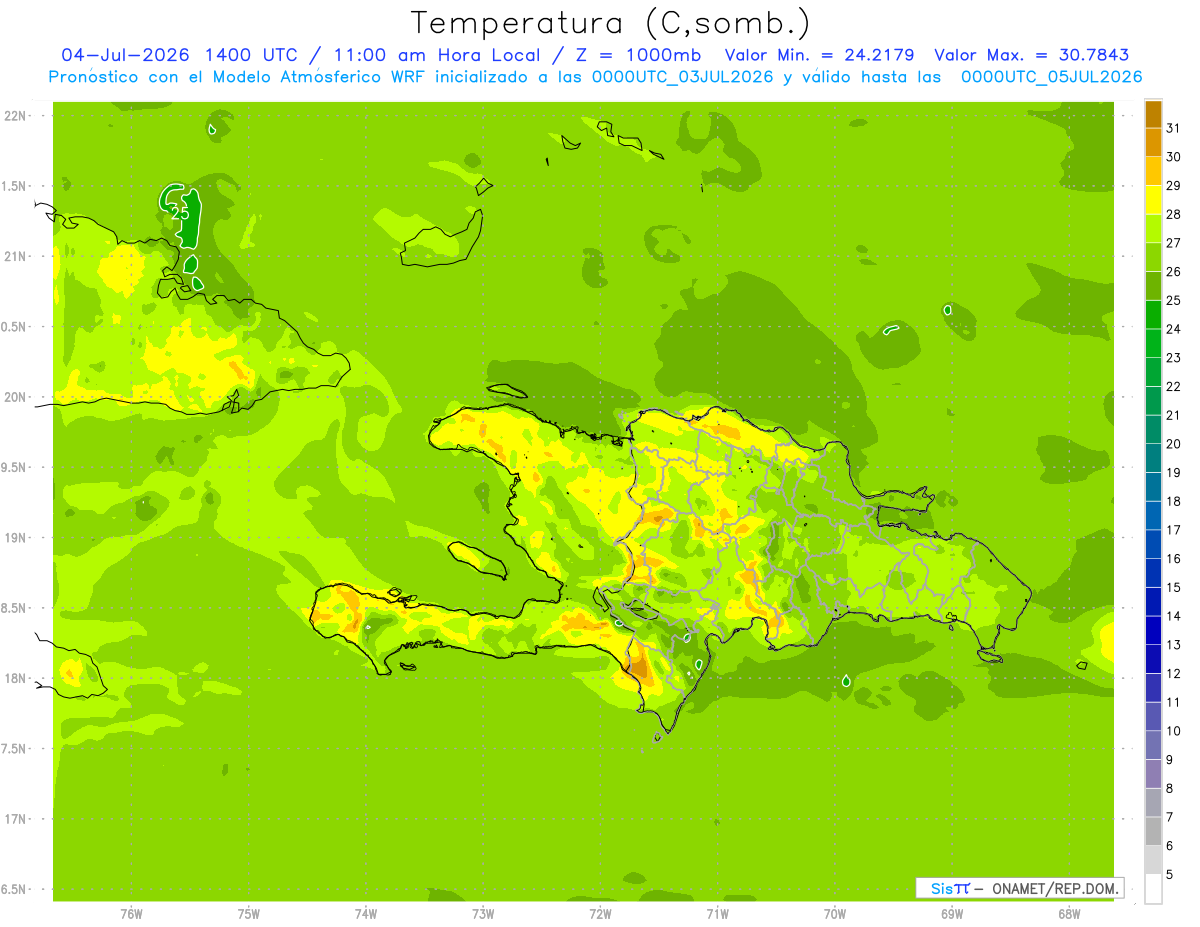Image resolution: width=1200 pixels, height=927 pixels.
Task: Click the "71W" longitude axis label
Action: (717, 914)
